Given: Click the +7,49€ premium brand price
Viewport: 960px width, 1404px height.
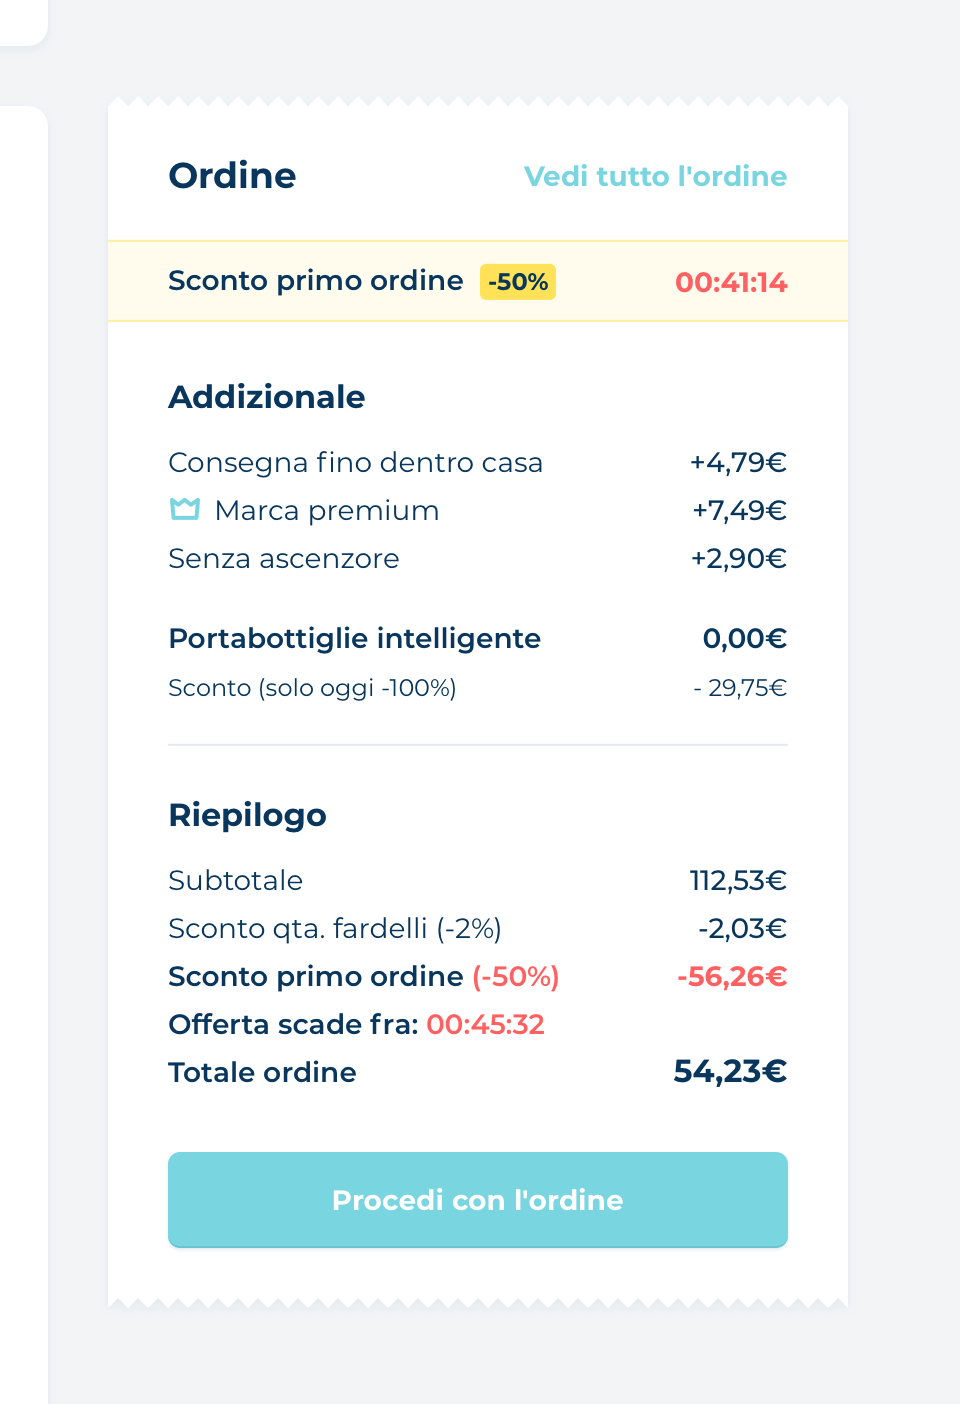Looking at the screenshot, I should tap(739, 510).
